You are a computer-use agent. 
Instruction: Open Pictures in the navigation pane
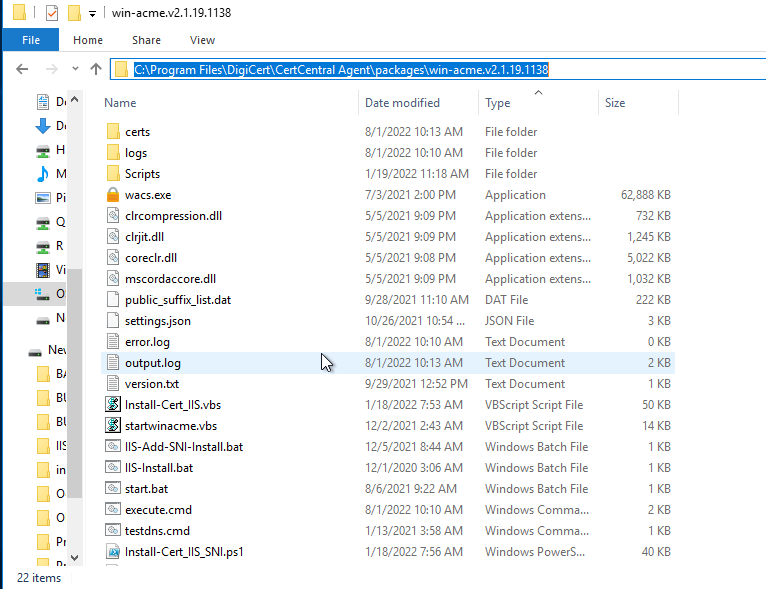(51, 197)
